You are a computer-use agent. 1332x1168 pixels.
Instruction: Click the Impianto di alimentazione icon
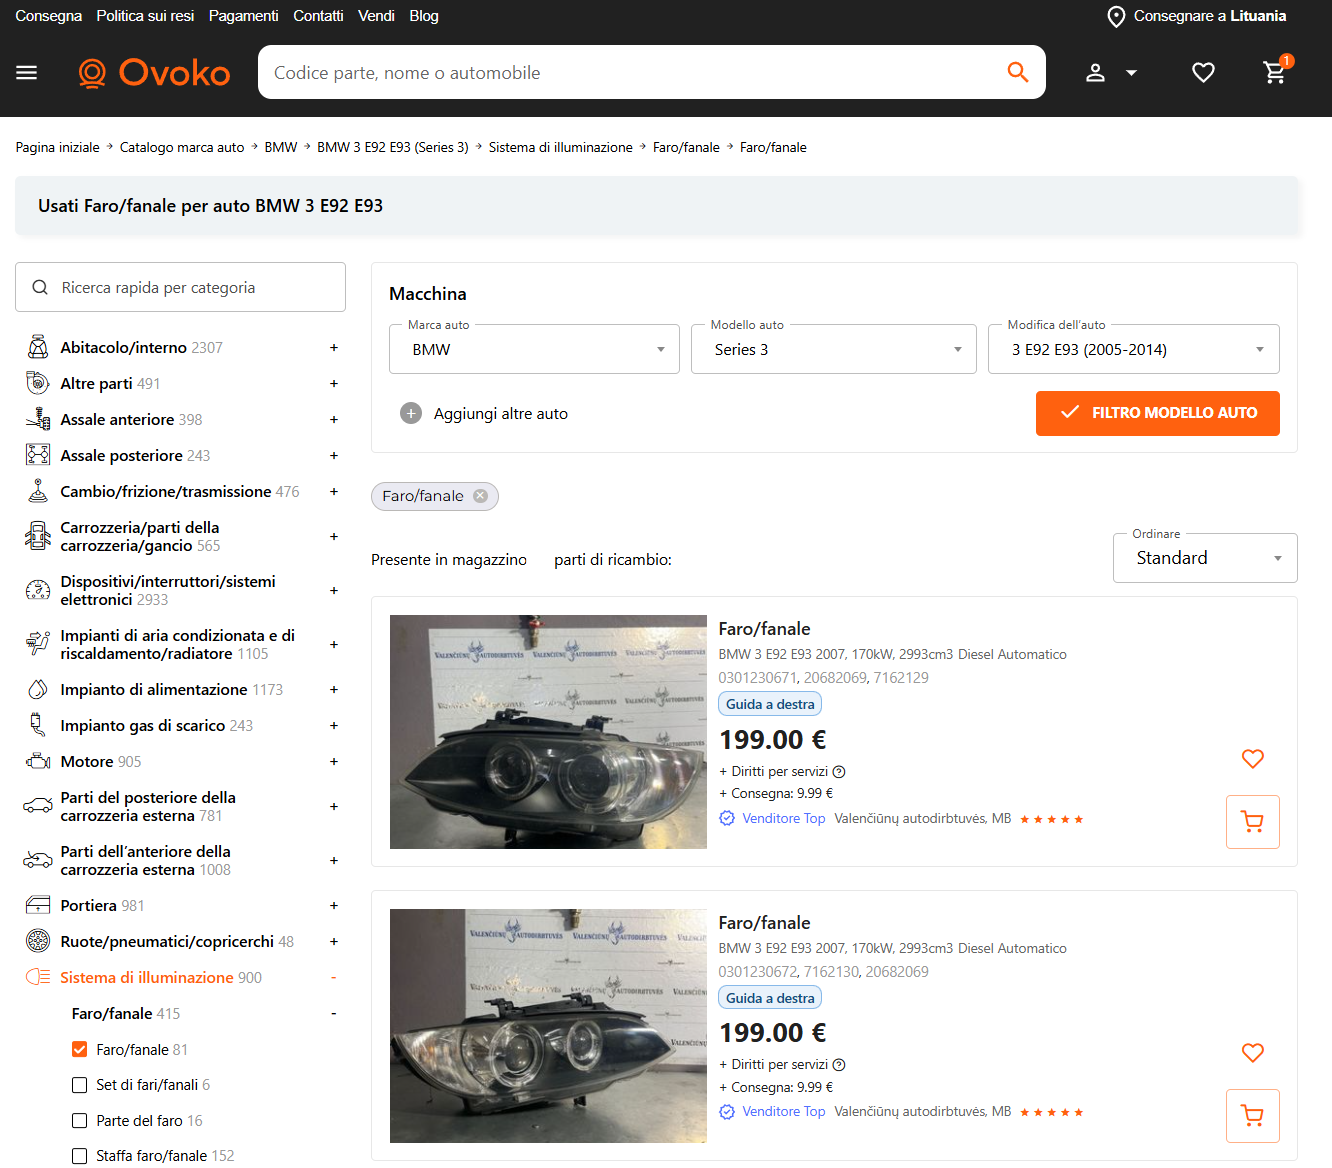coord(38,690)
